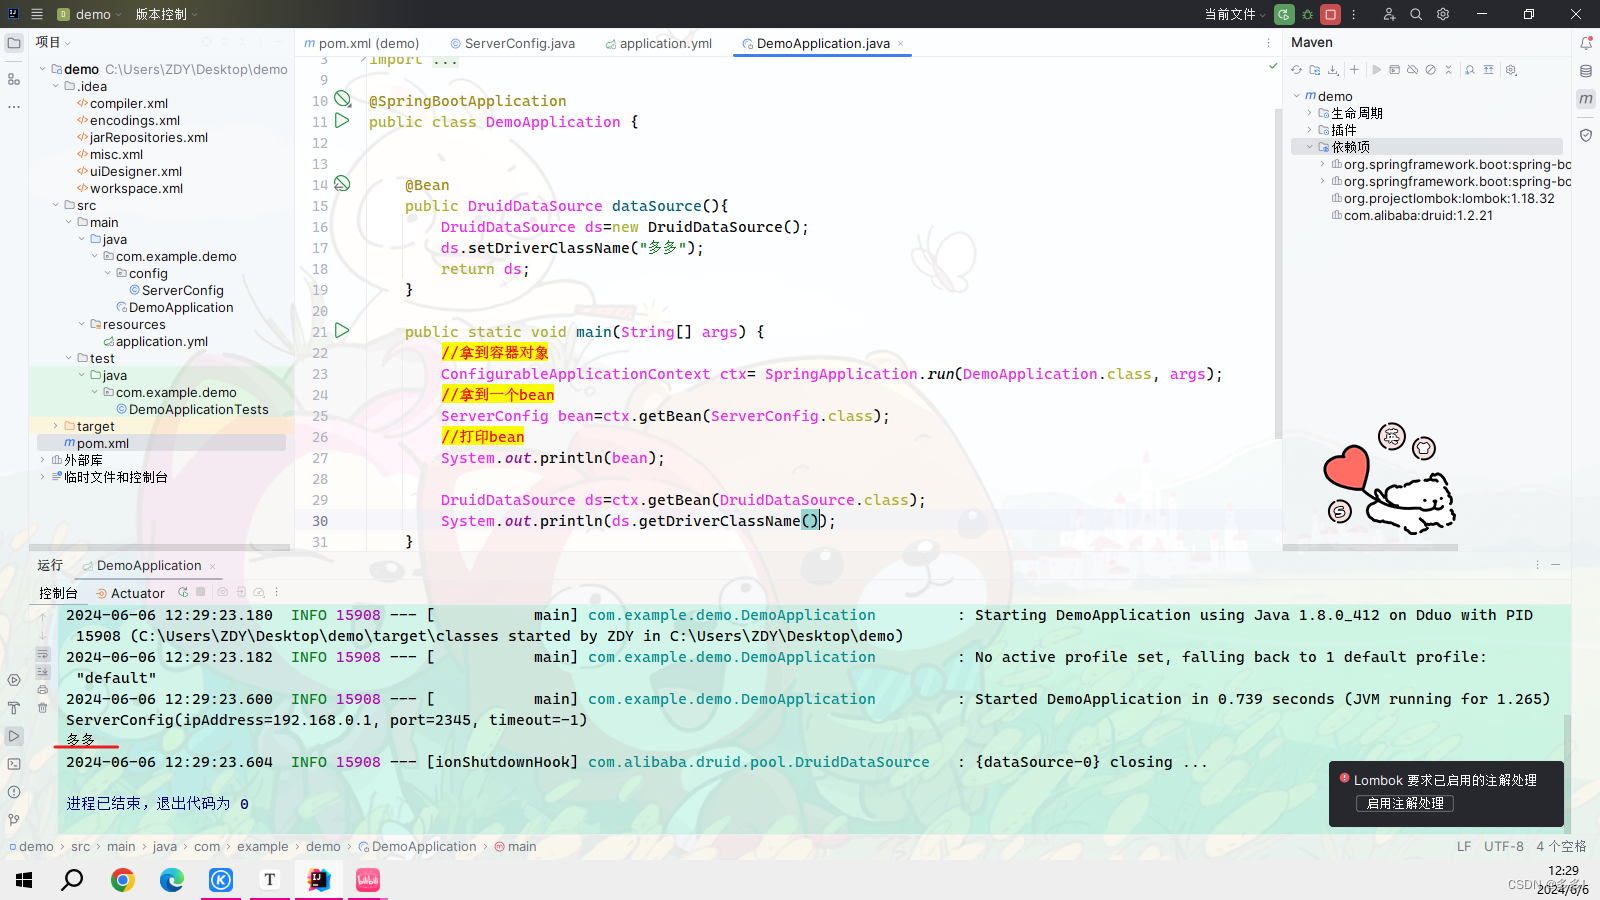The image size is (1600, 900).
Task: Enable soft-wrap in the run console
Action: click(42, 653)
